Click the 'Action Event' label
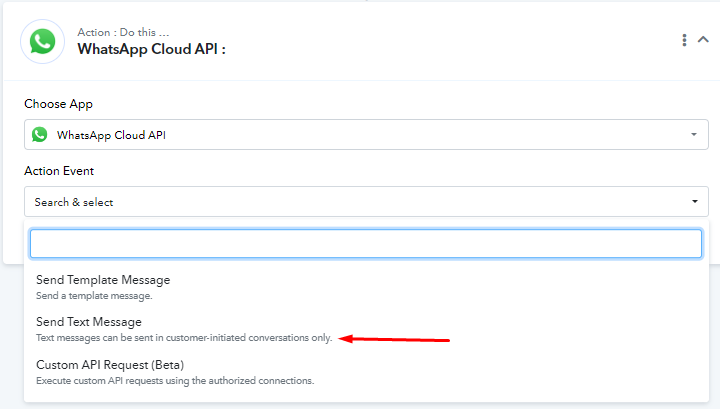720x409 pixels. pyautogui.click(x=59, y=171)
